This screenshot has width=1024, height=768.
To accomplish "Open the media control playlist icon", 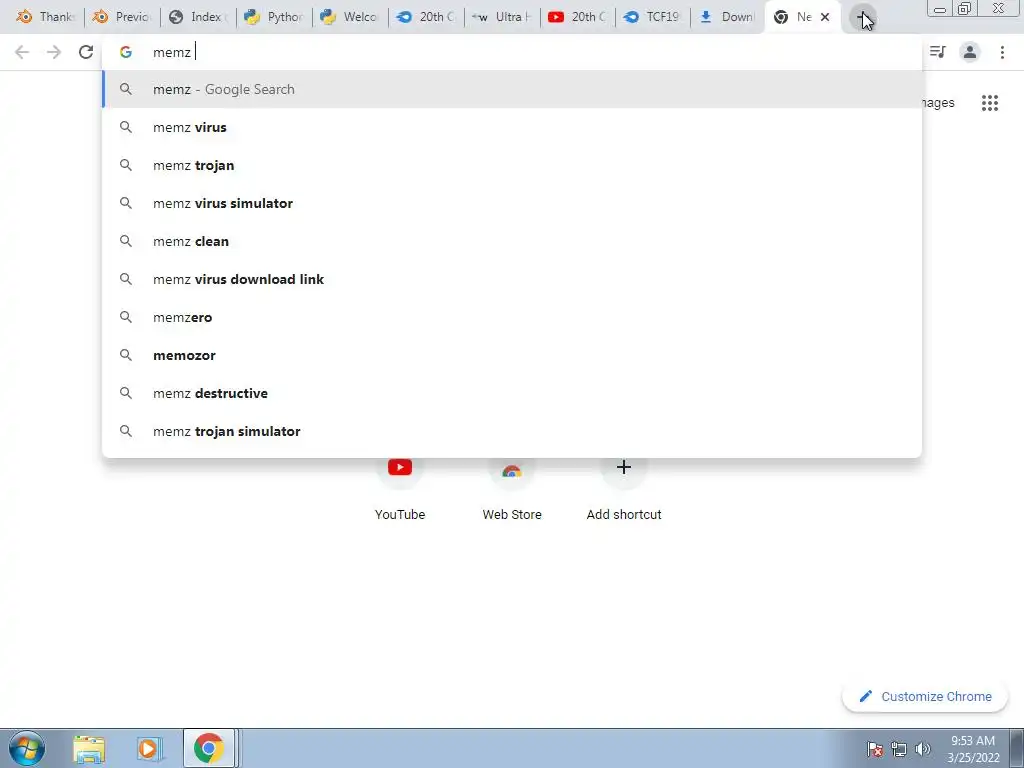I will coord(938,52).
